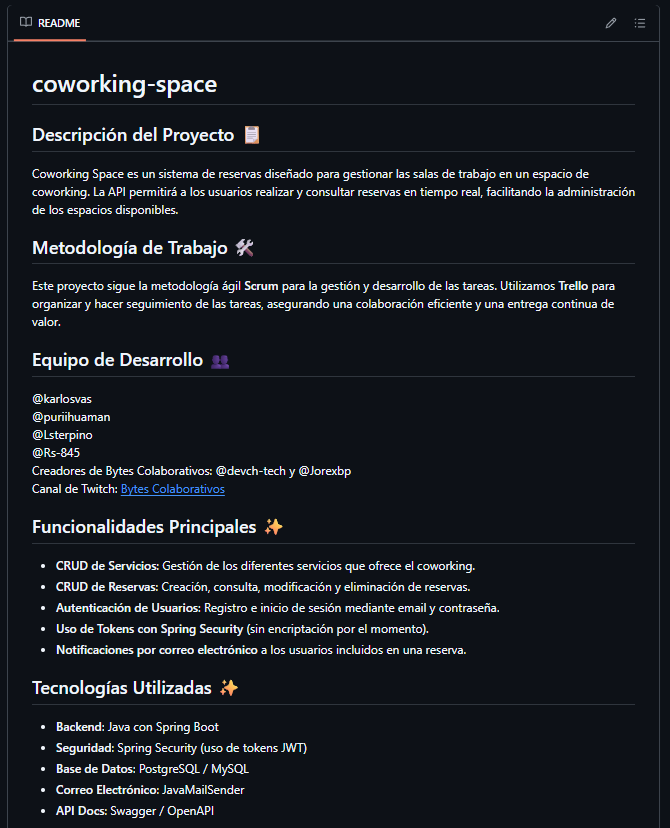Open the @Jorexbp creator mention
The width and height of the screenshot is (670, 828).
[x=332, y=471]
